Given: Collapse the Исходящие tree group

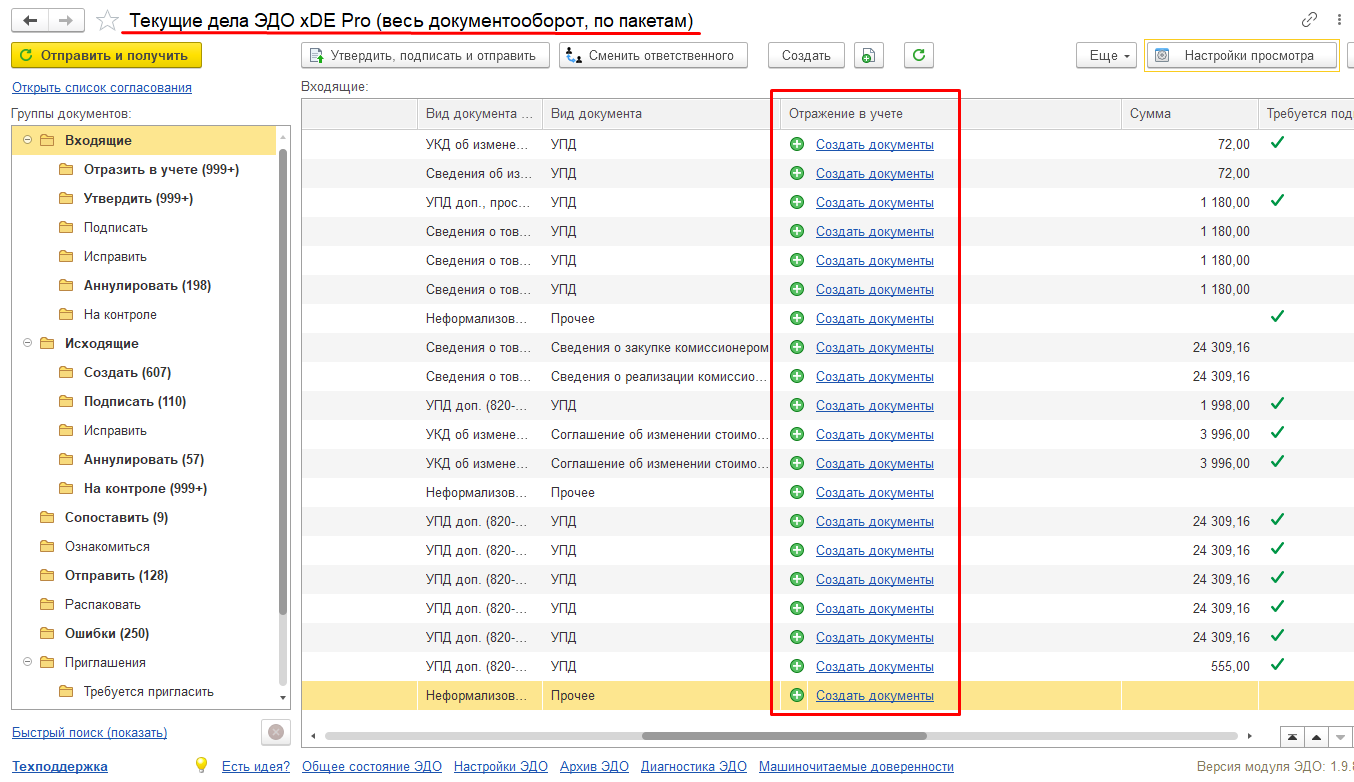Looking at the screenshot, I should 27,344.
